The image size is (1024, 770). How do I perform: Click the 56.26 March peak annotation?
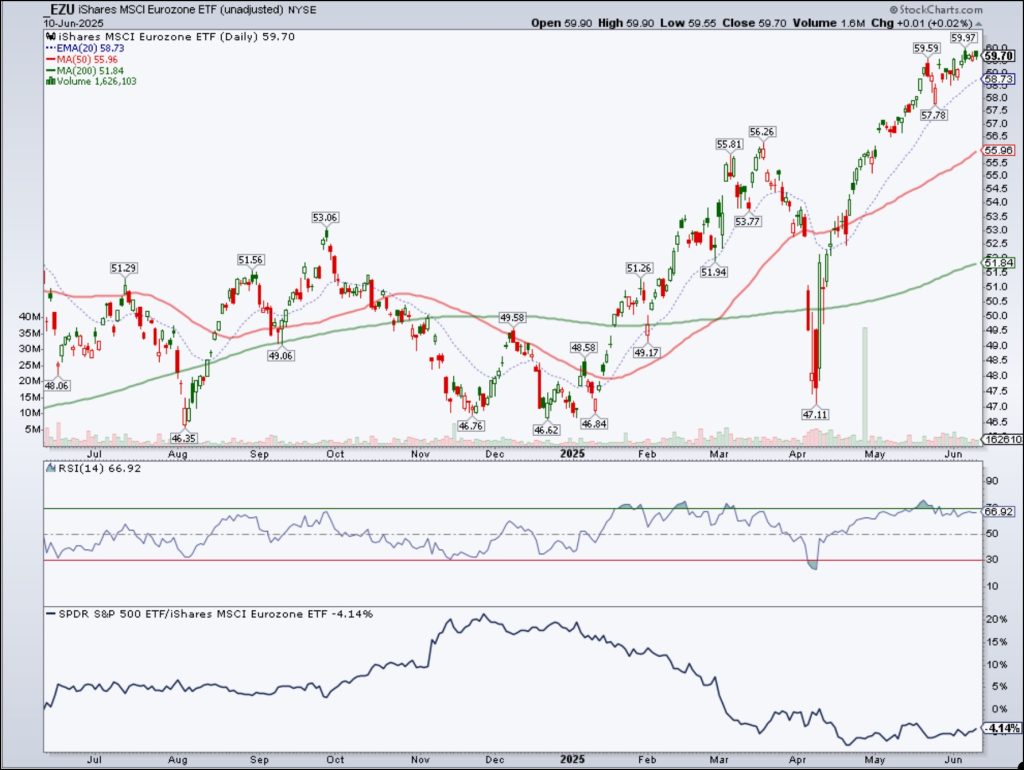(761, 132)
